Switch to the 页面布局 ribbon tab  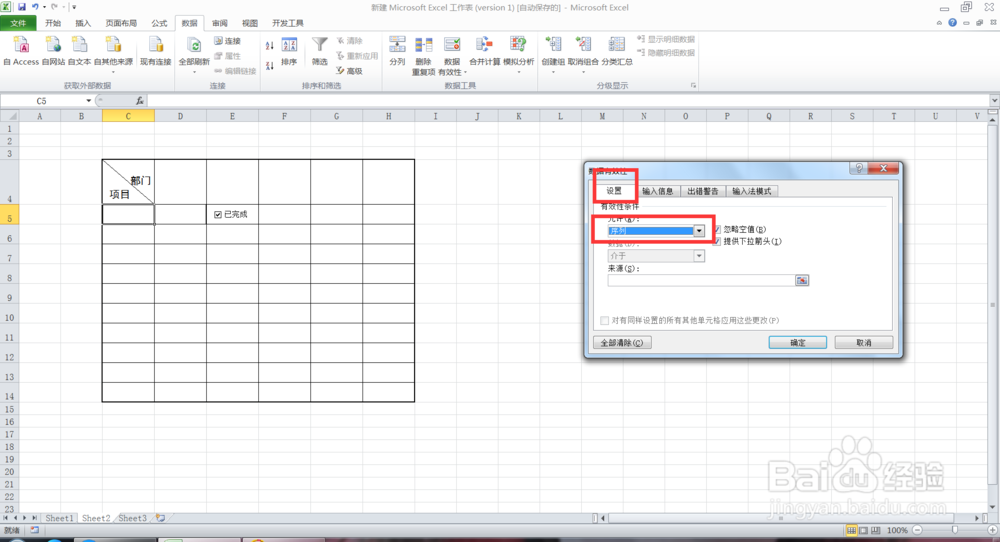[121, 23]
